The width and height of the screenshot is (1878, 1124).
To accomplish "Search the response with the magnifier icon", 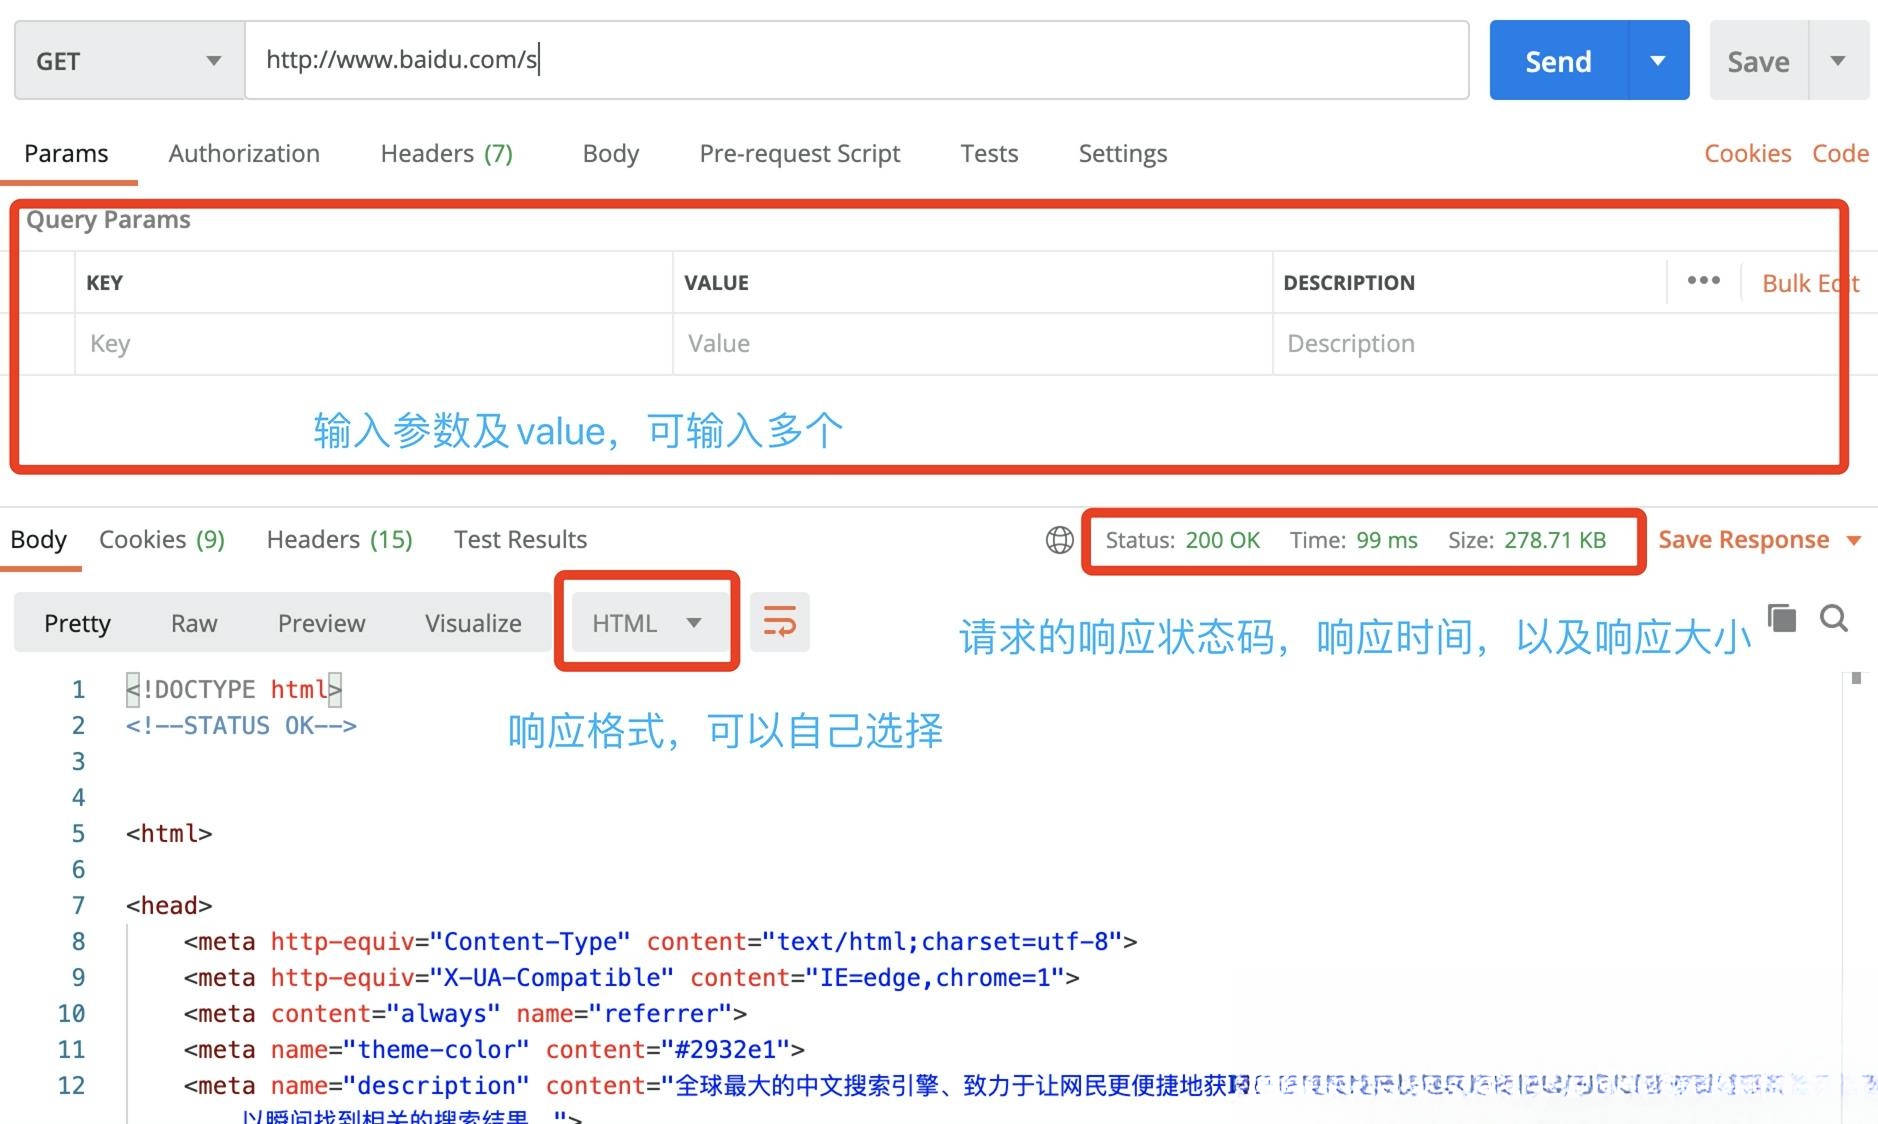I will click(x=1834, y=618).
